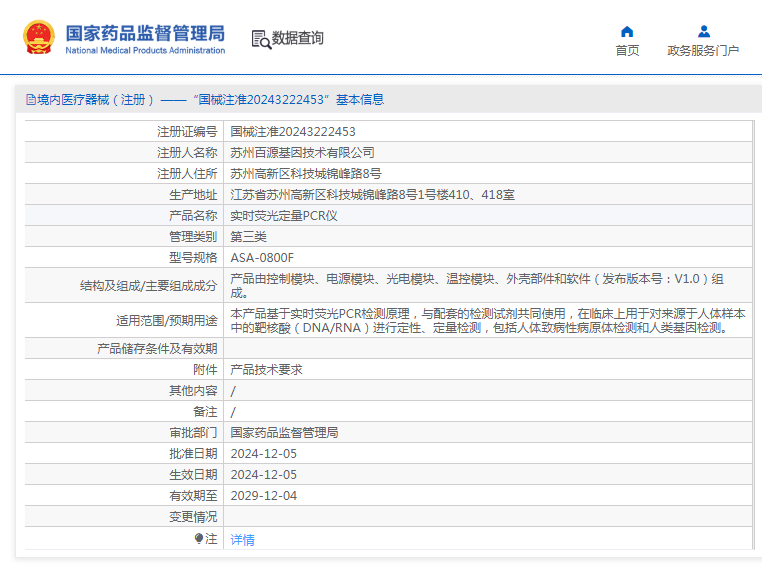The image size is (762, 567).
Task: Click 国家药品监督管理局 site title
Action: pos(145,34)
